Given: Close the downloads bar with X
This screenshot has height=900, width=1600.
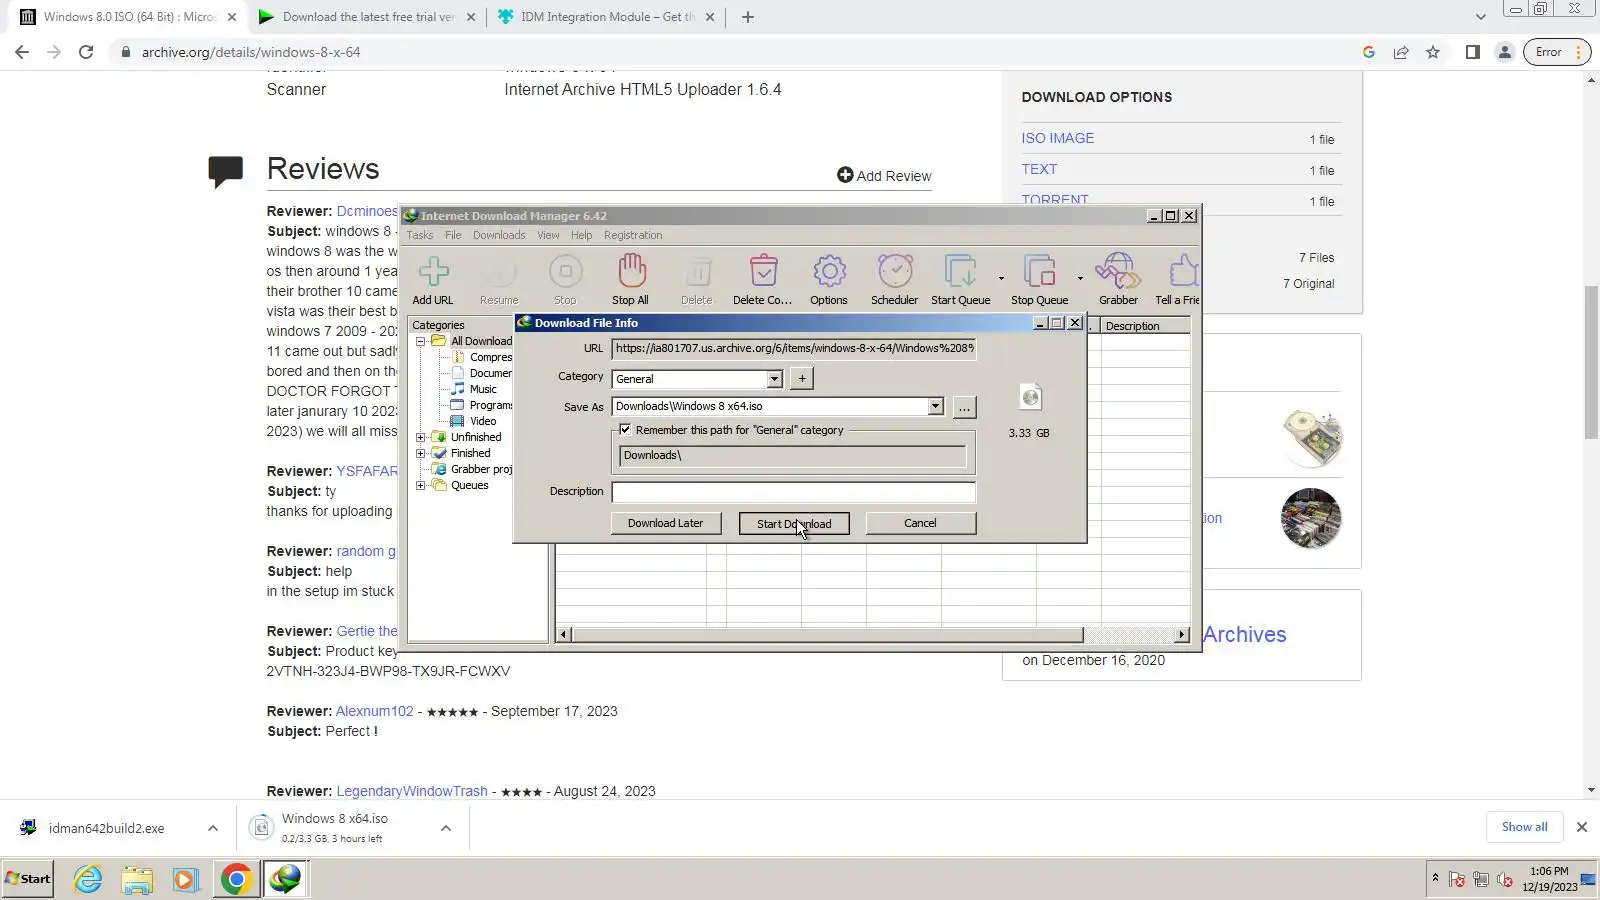Looking at the screenshot, I should pyautogui.click(x=1581, y=827).
